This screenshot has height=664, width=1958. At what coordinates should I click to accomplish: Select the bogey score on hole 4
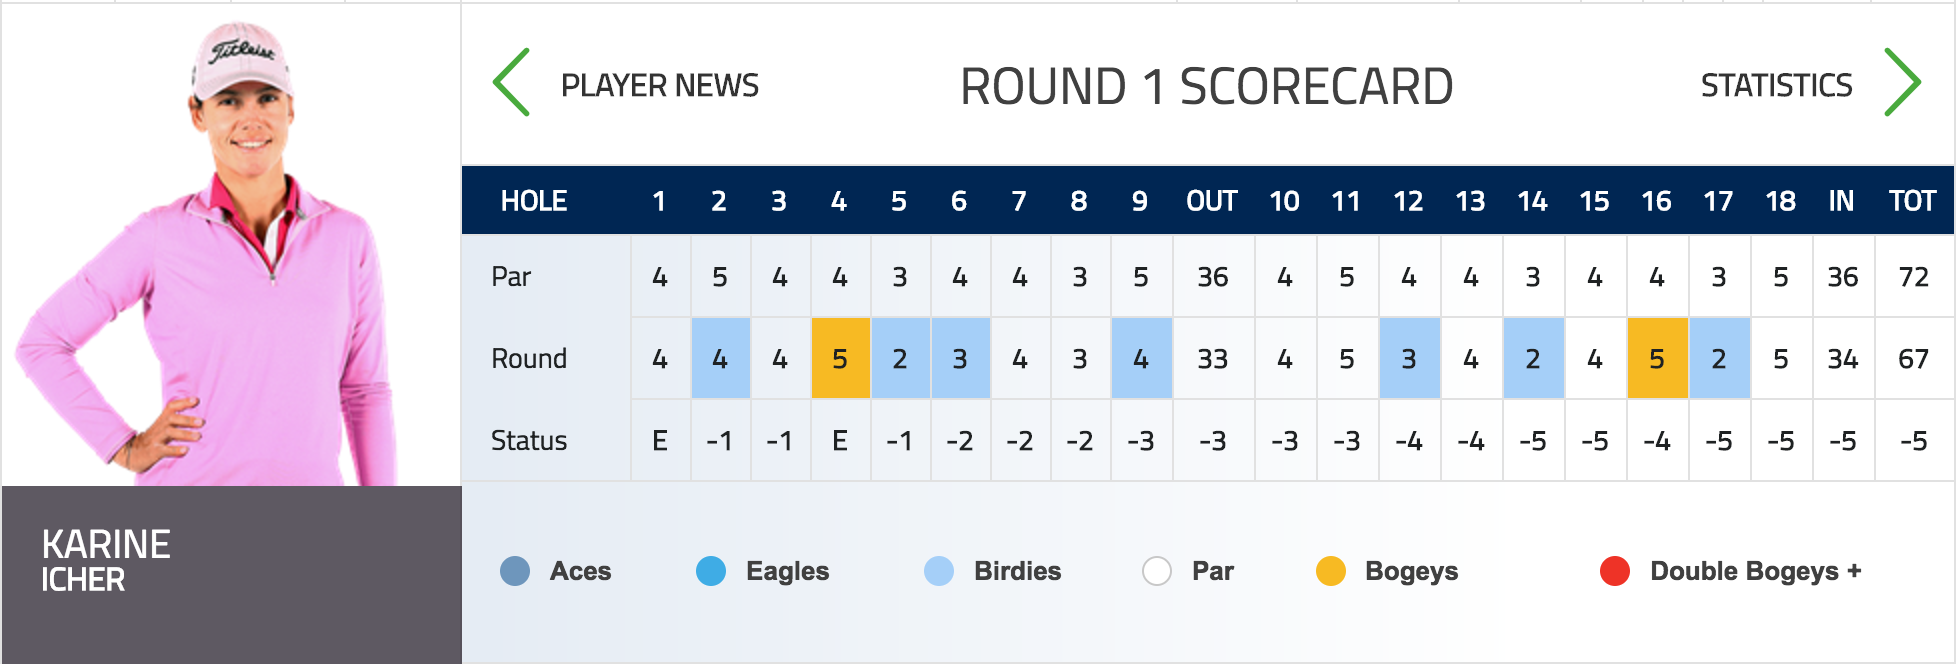(840, 359)
